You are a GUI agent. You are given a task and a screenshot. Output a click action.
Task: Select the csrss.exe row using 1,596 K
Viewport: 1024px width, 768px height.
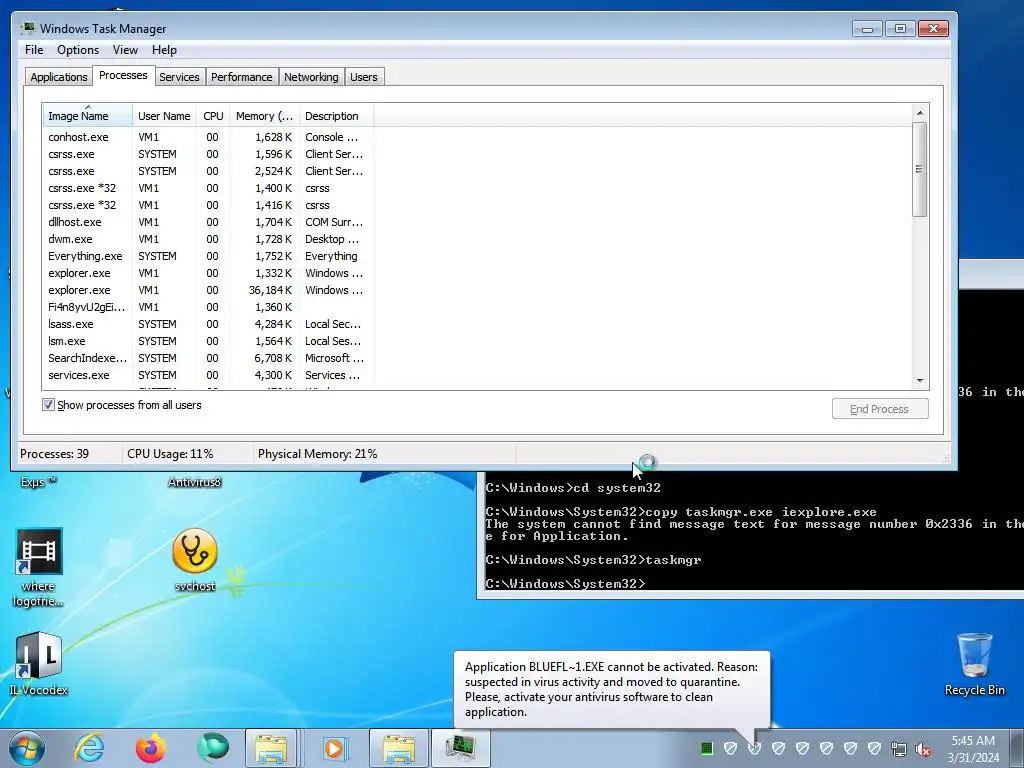coord(208,154)
